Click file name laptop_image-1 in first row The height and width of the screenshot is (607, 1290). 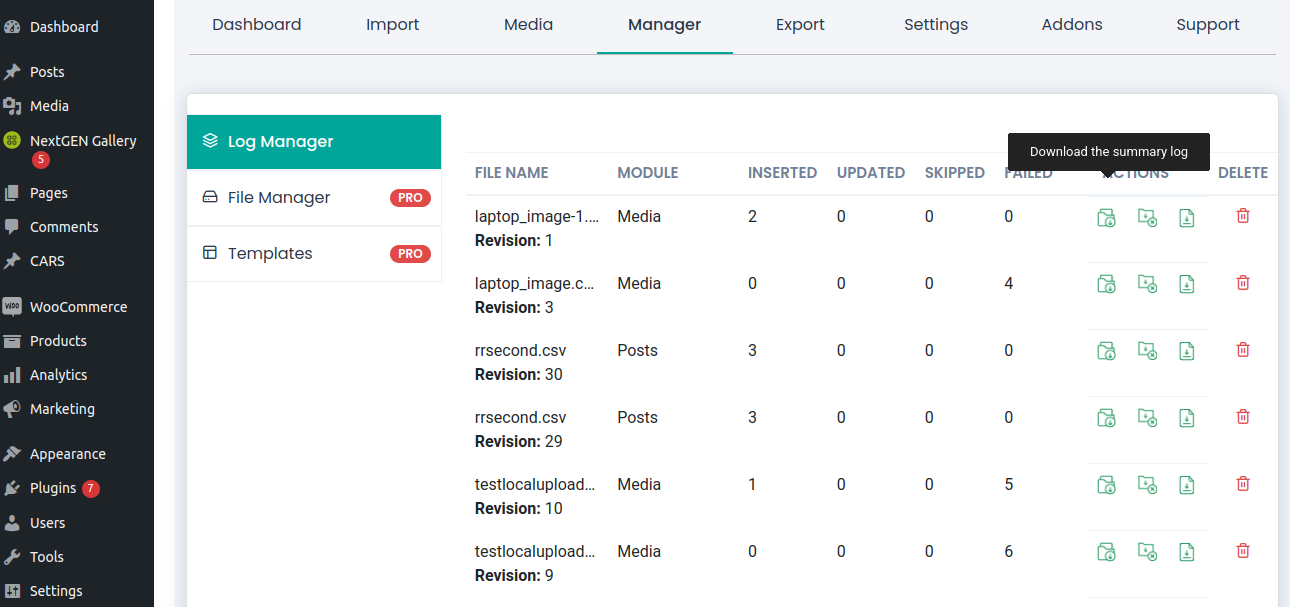537,217
